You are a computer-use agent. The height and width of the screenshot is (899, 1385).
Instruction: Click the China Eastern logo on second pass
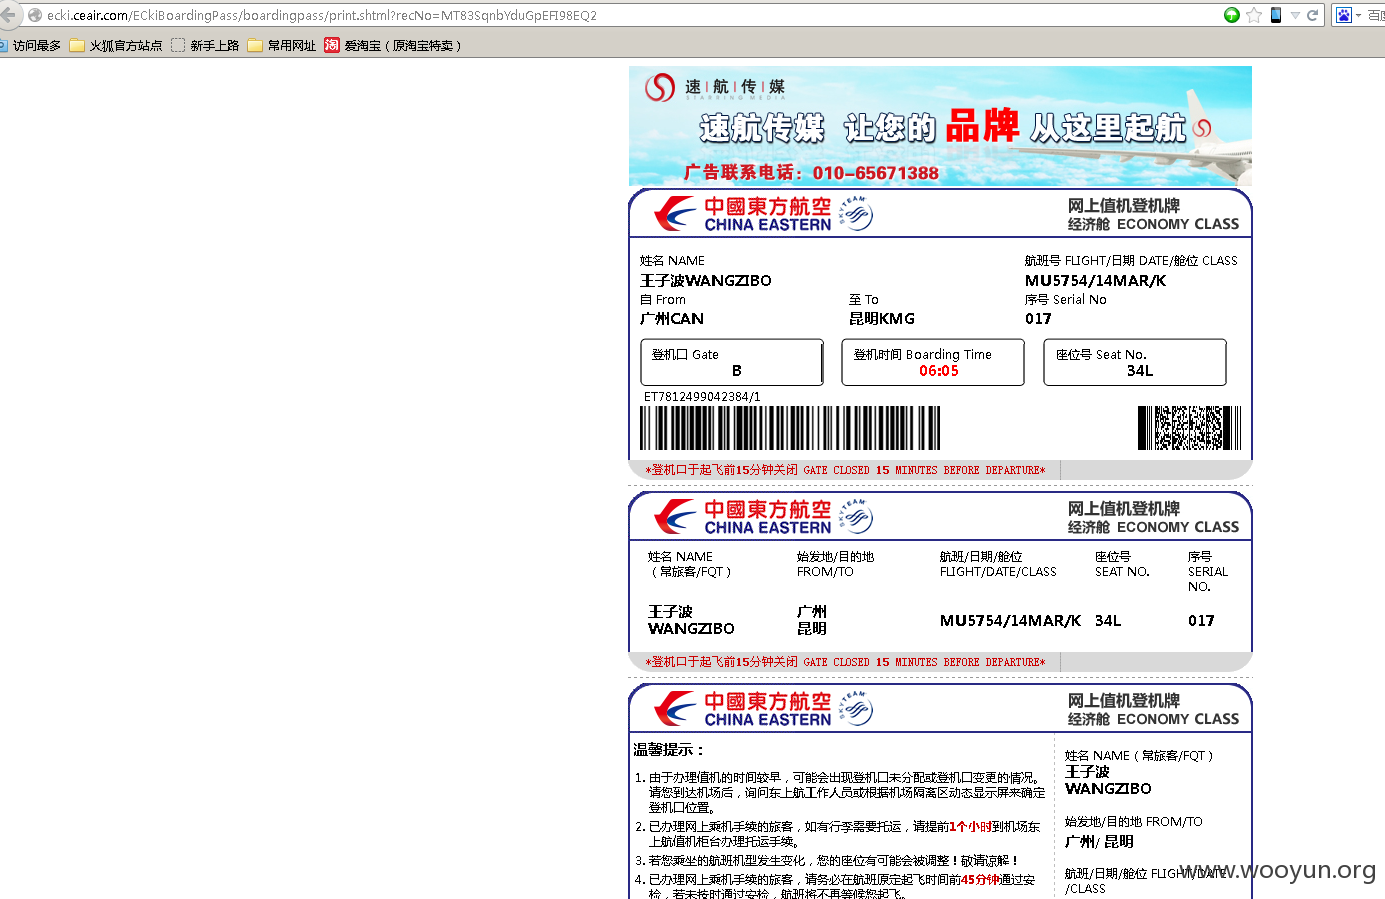743,517
